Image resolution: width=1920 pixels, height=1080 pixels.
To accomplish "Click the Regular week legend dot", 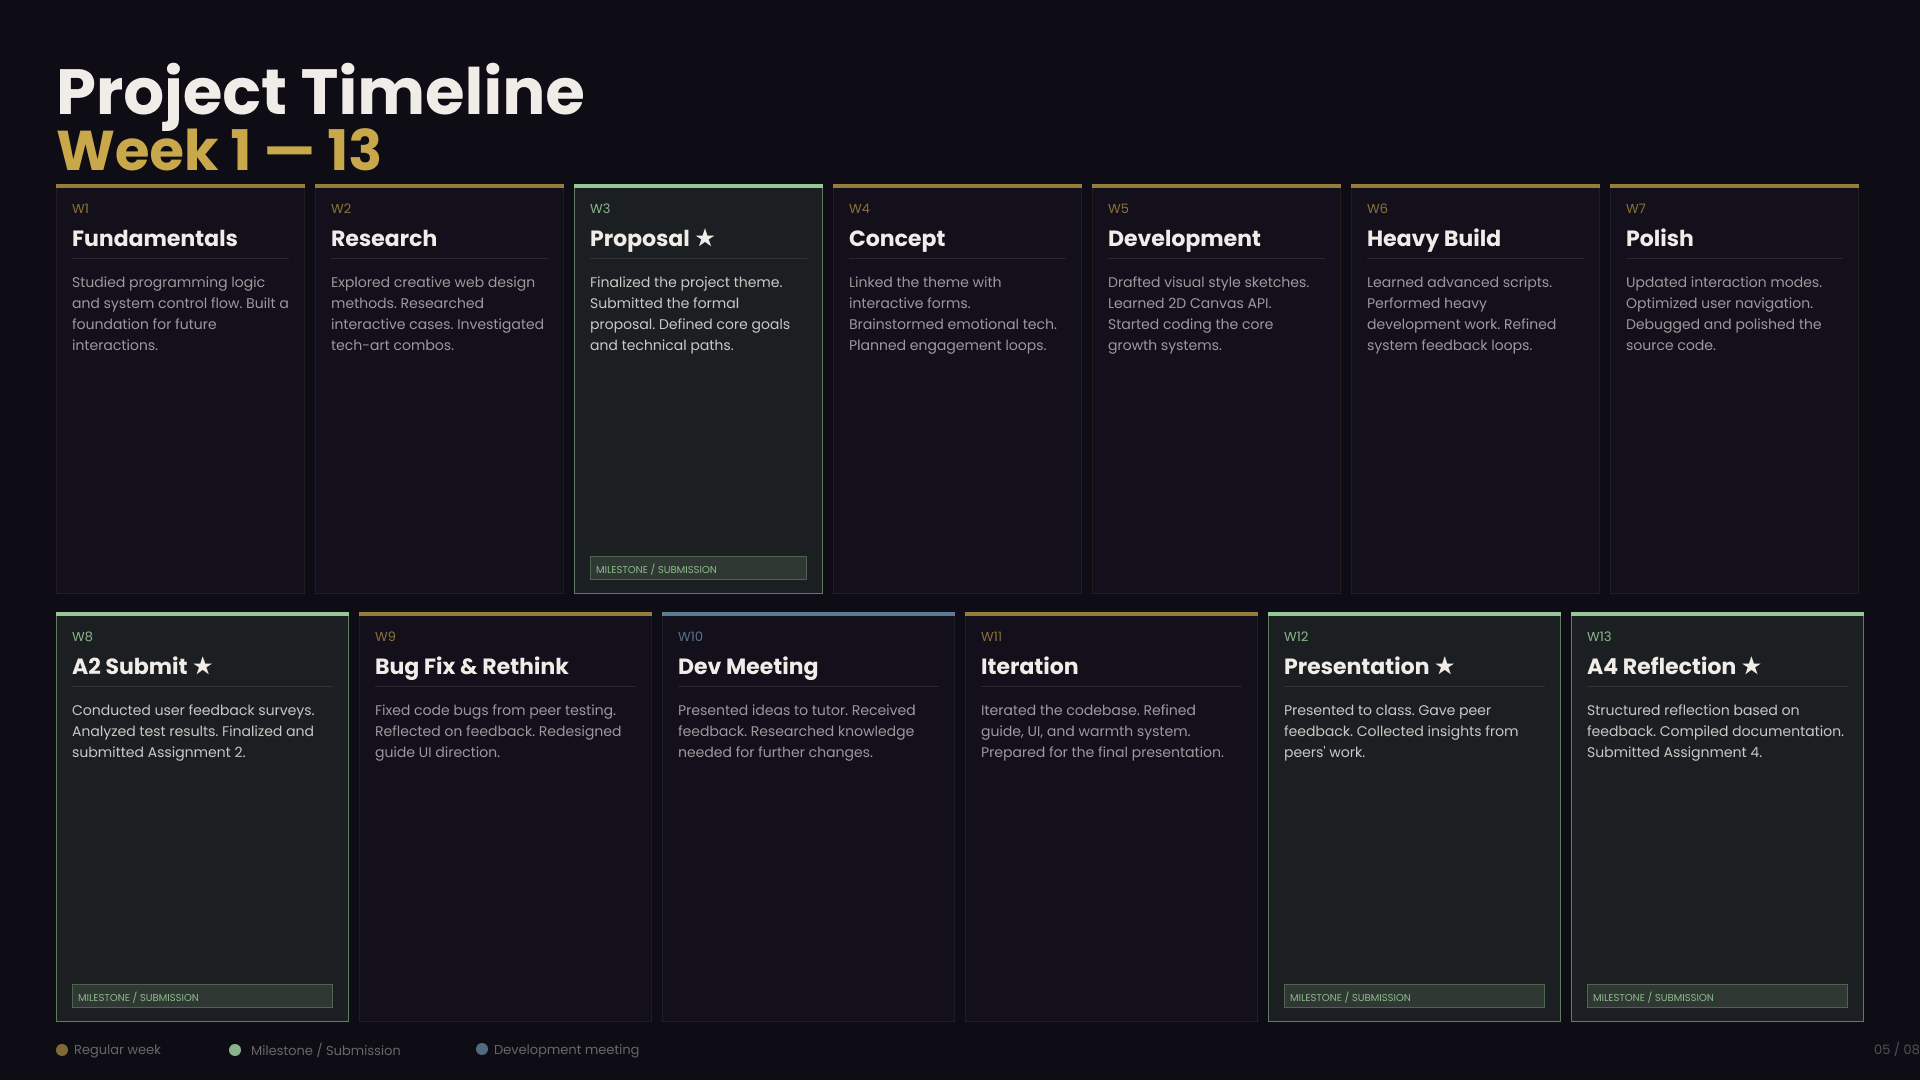I will coord(62,1050).
